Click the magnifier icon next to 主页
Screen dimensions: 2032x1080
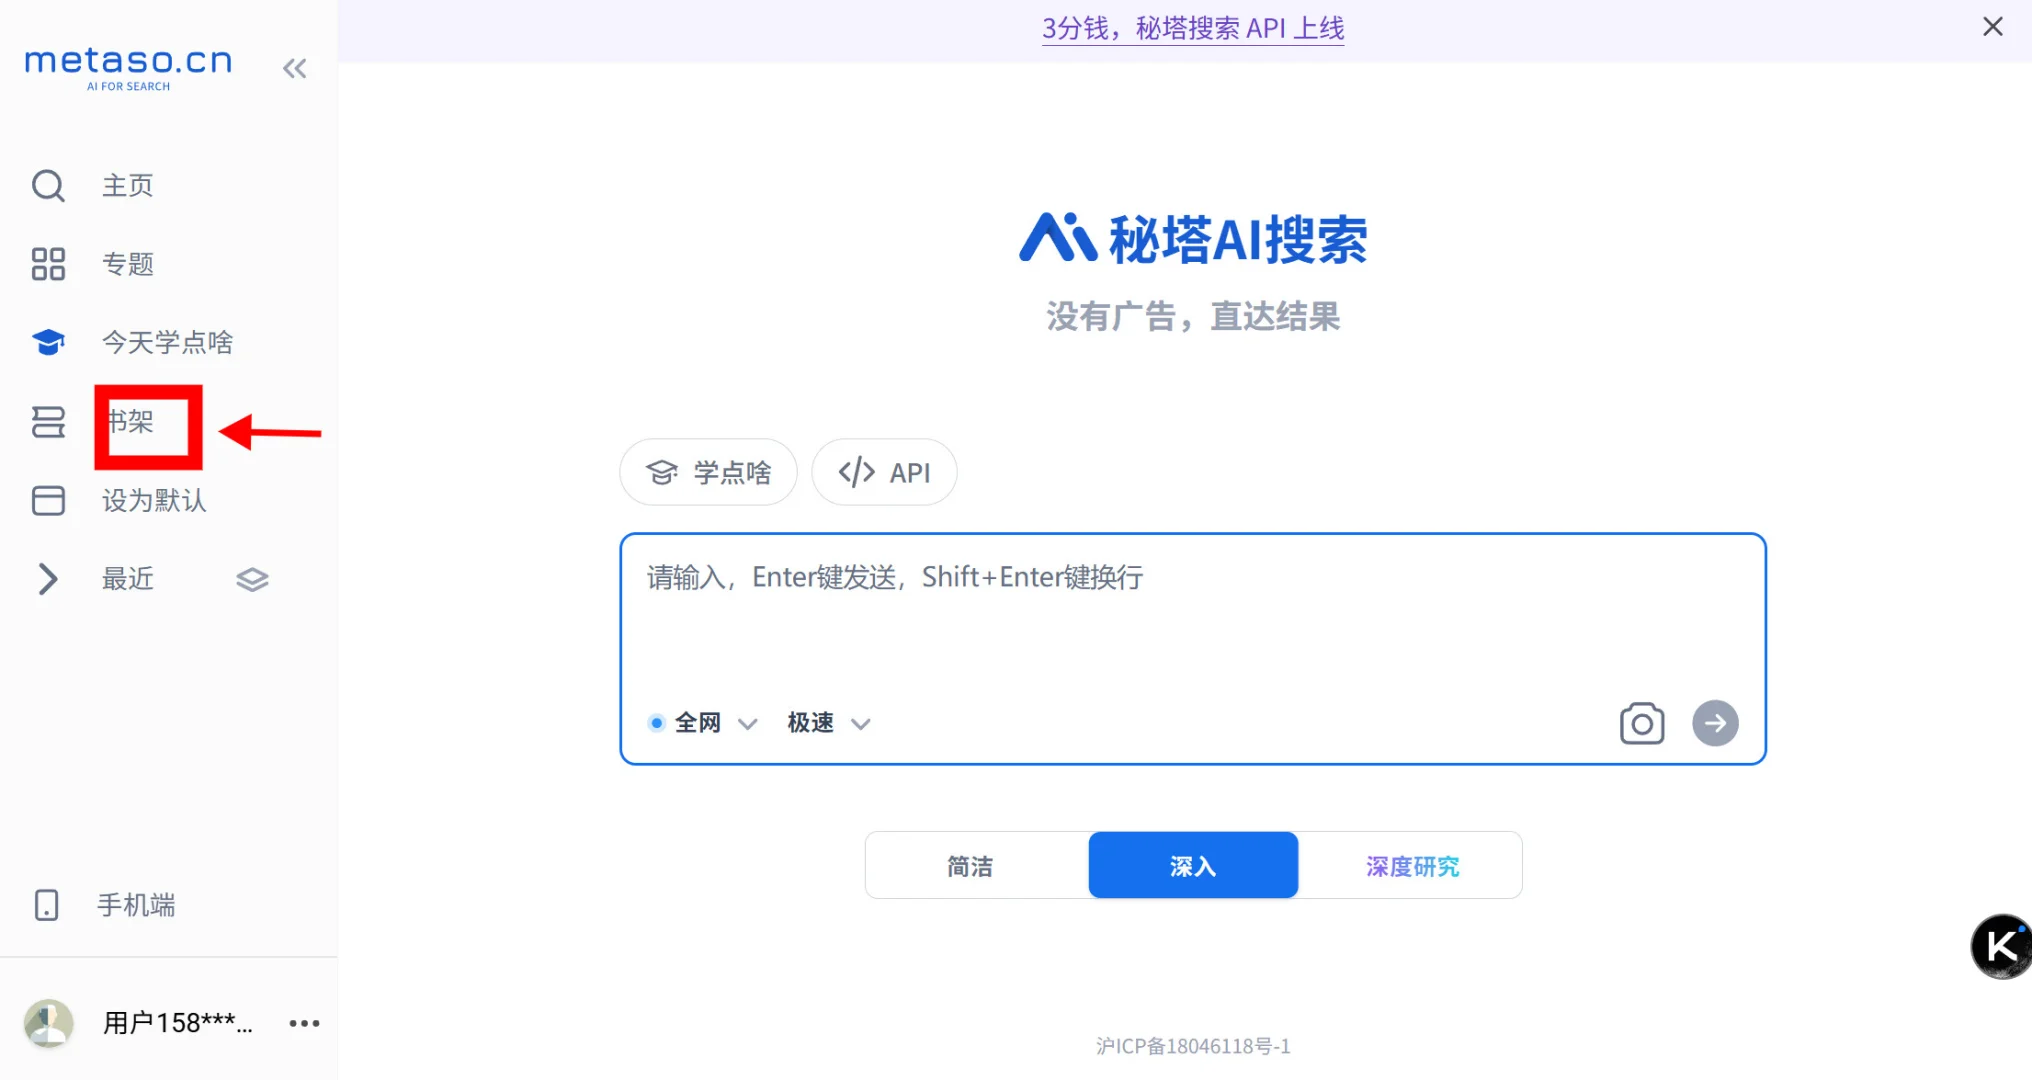(x=48, y=186)
